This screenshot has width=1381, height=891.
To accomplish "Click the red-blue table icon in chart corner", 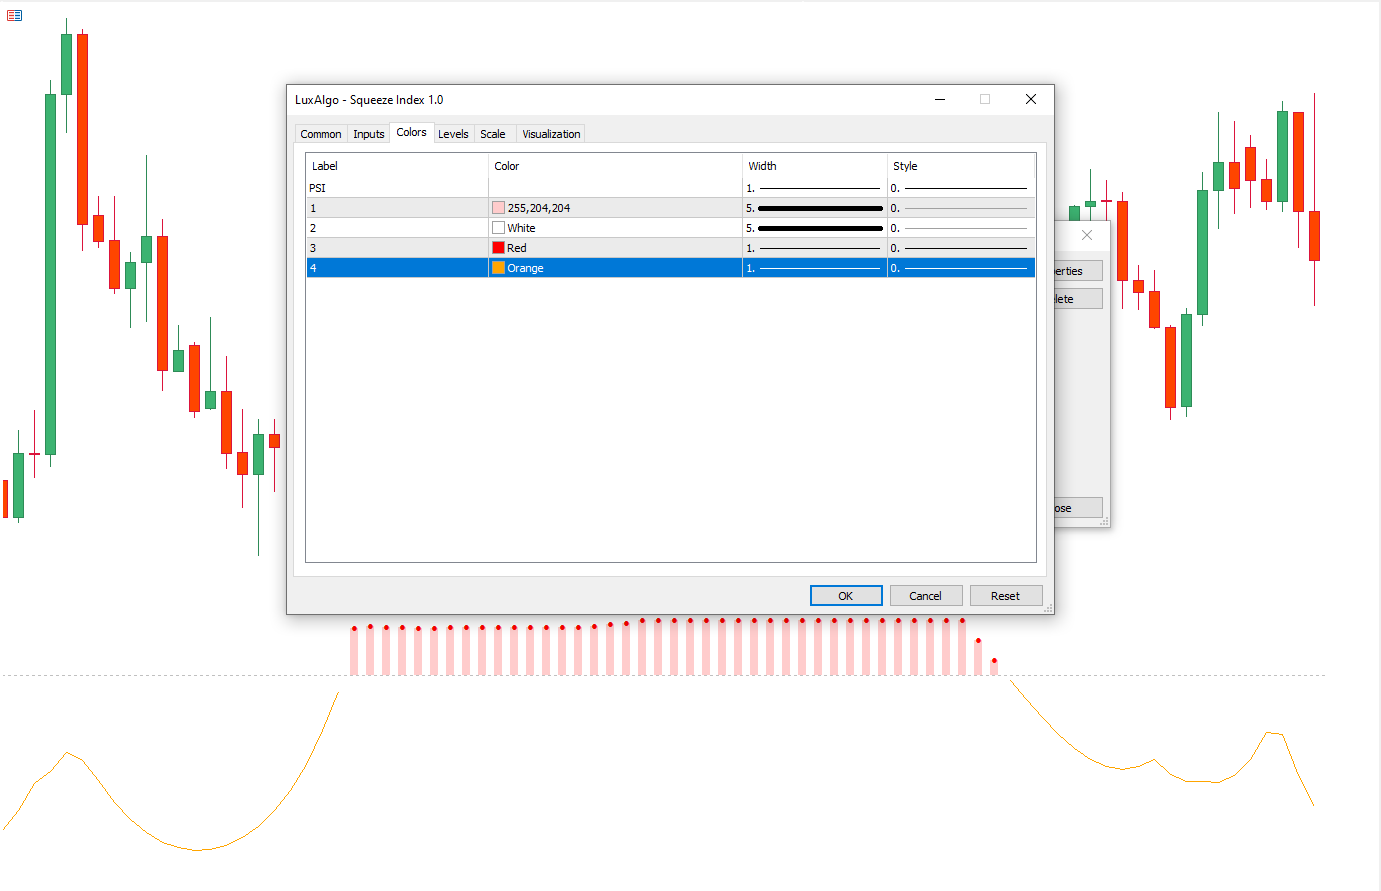I will 14,15.
